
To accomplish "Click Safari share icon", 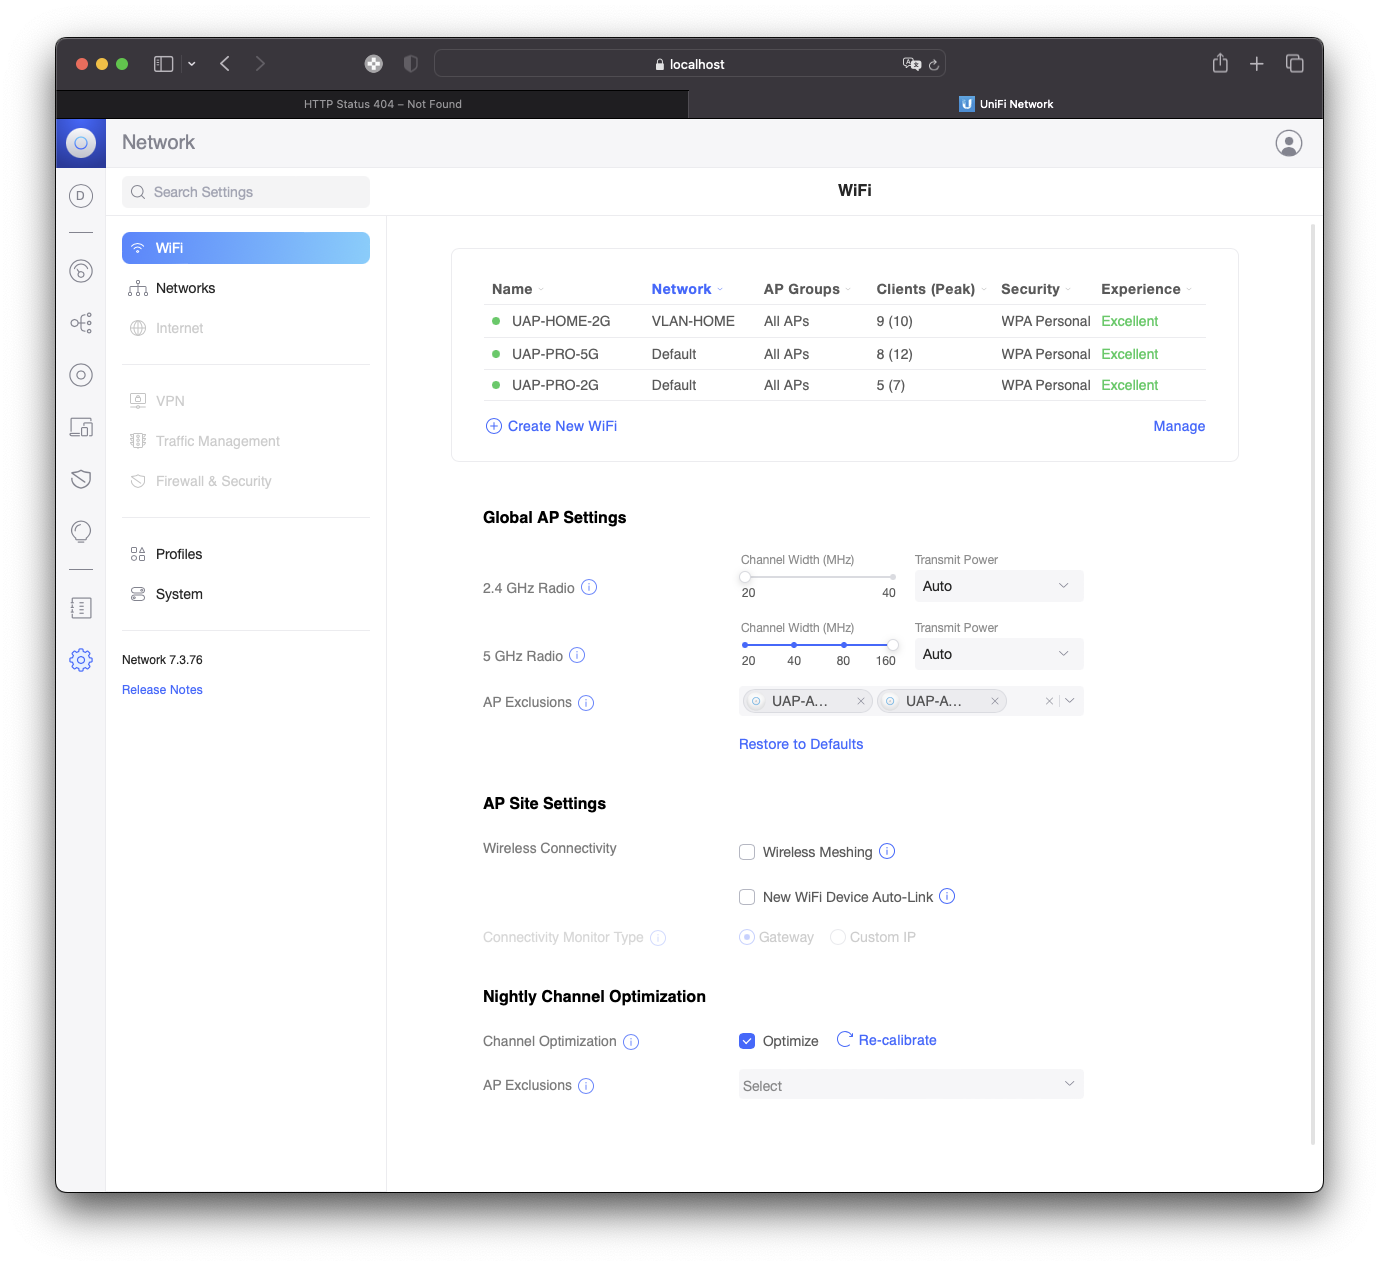I will pos(1220,63).
